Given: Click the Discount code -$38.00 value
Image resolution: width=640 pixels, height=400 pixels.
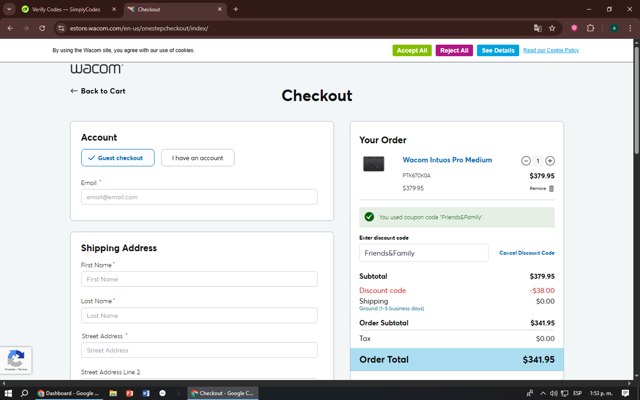Looking at the screenshot, I should tap(542, 291).
